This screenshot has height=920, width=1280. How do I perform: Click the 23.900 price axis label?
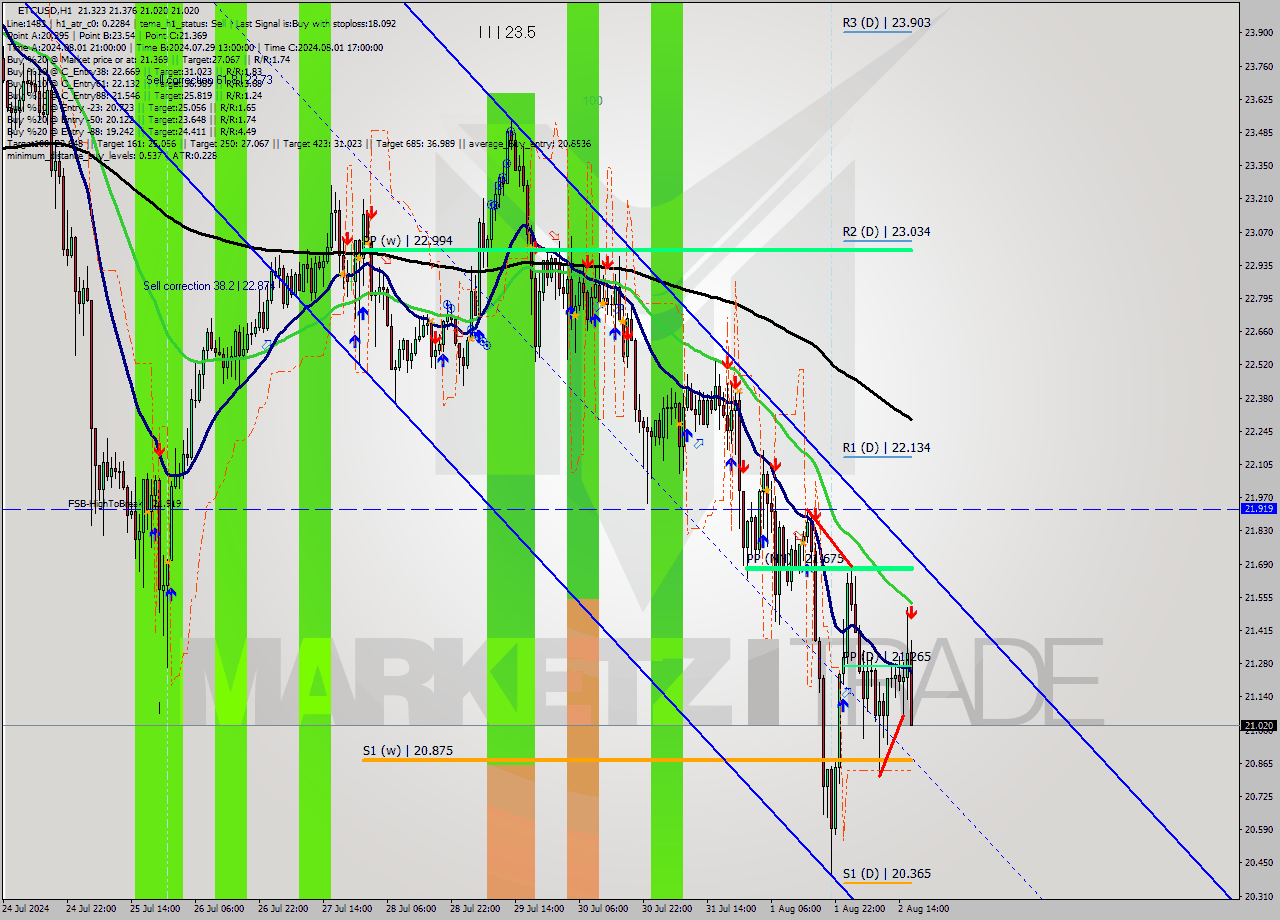point(1258,32)
